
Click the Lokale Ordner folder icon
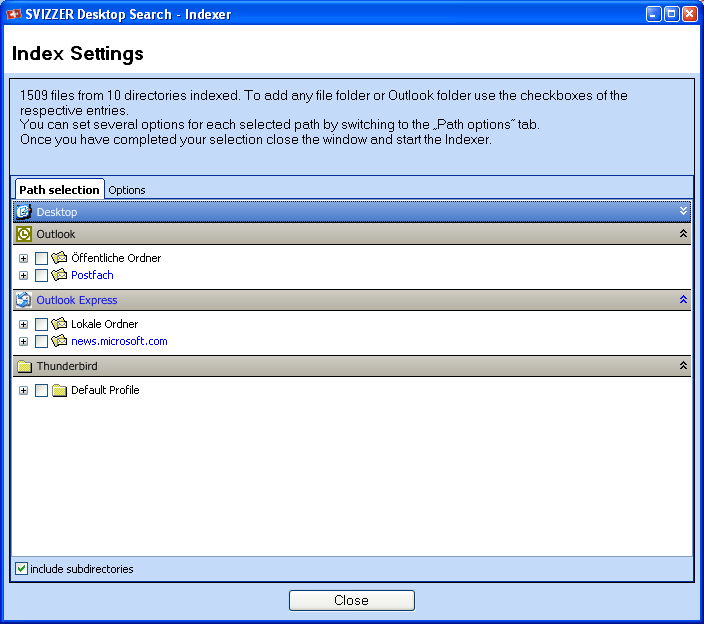59,324
